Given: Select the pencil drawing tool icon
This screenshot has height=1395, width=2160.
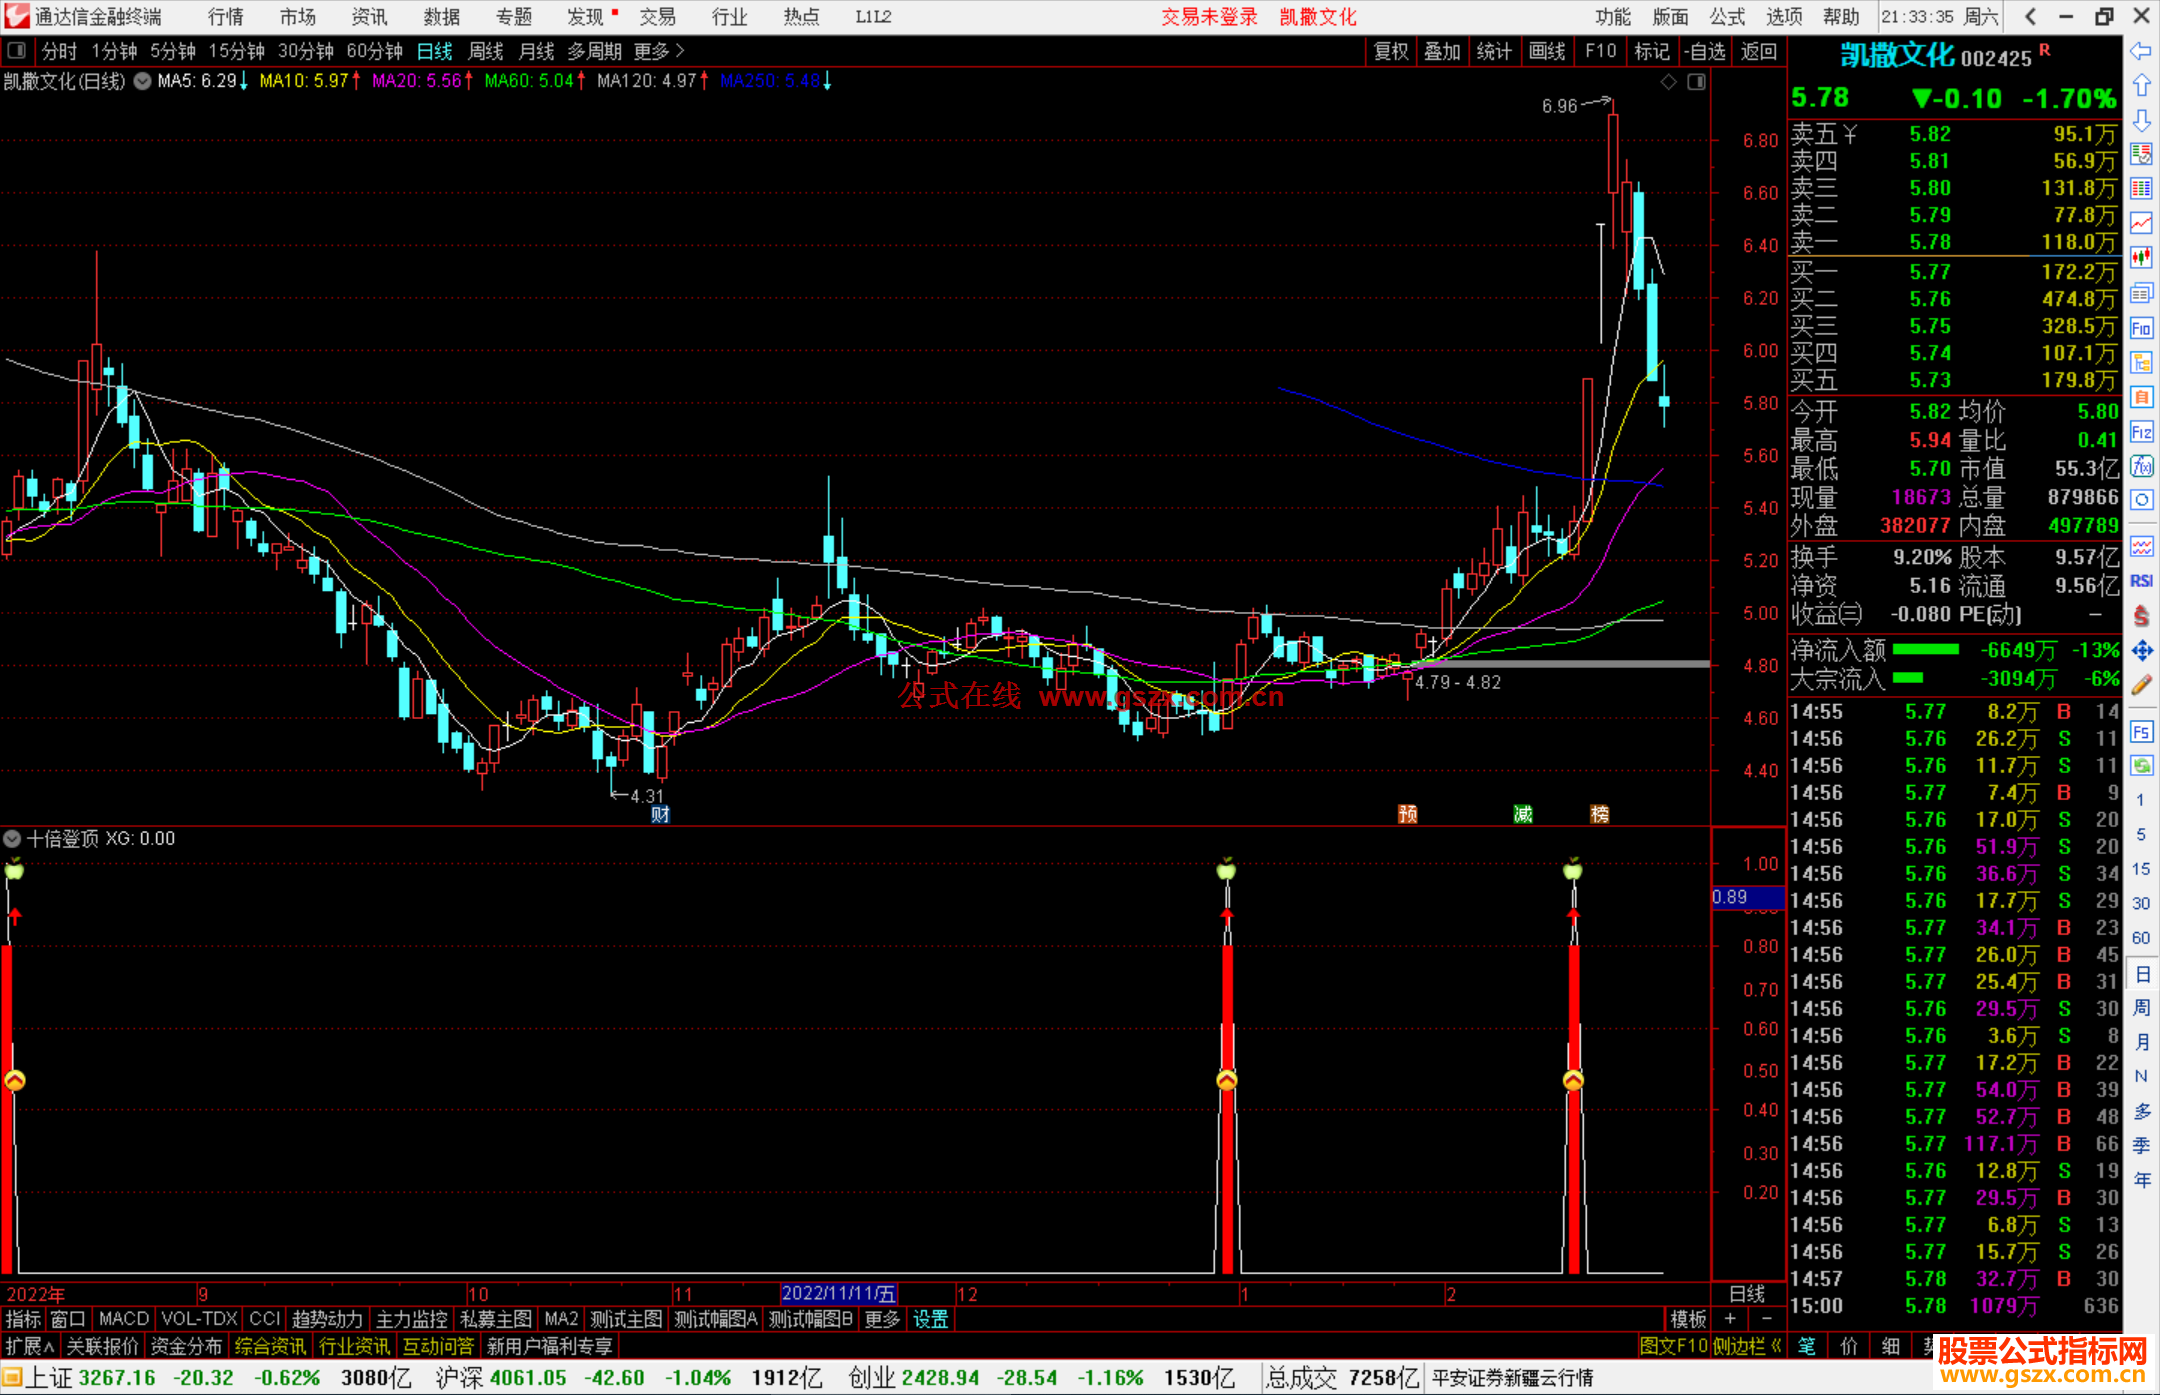Looking at the screenshot, I should 2141,686.
